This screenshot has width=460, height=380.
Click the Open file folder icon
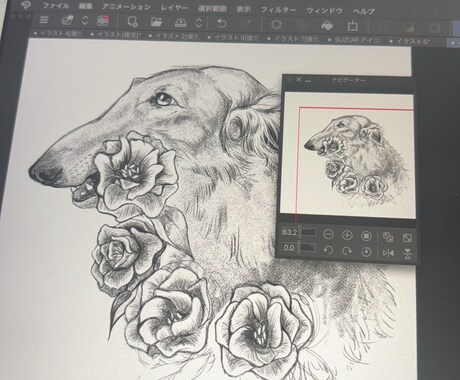click(156, 22)
